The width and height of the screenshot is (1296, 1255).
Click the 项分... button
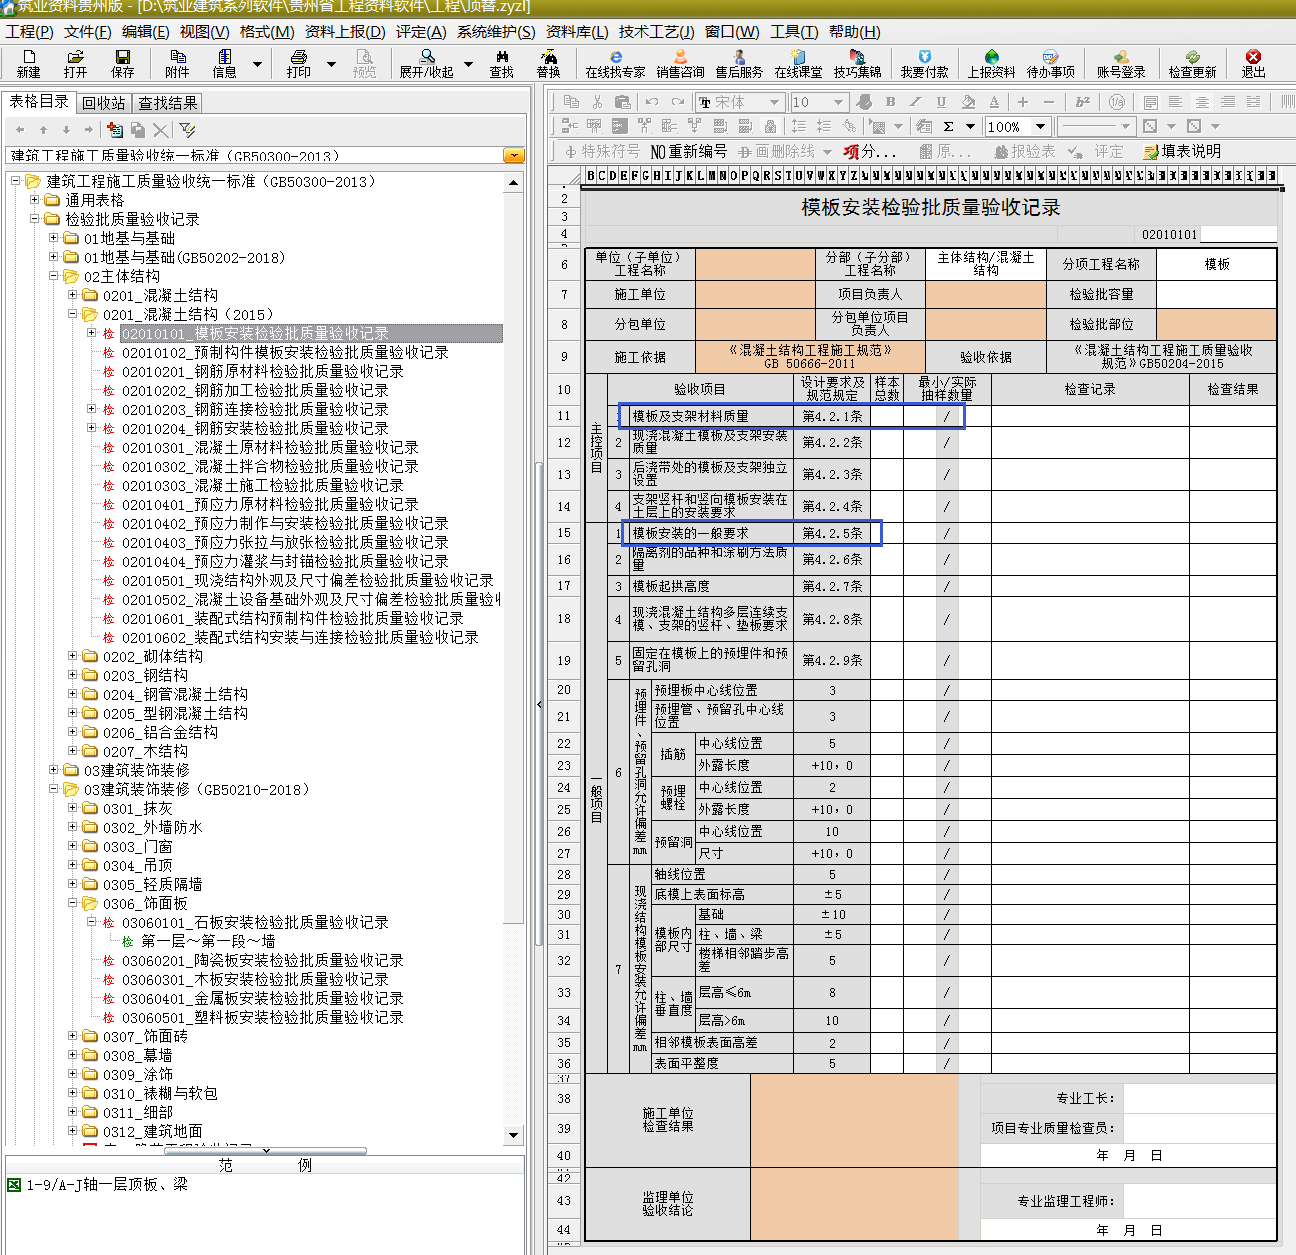[869, 151]
